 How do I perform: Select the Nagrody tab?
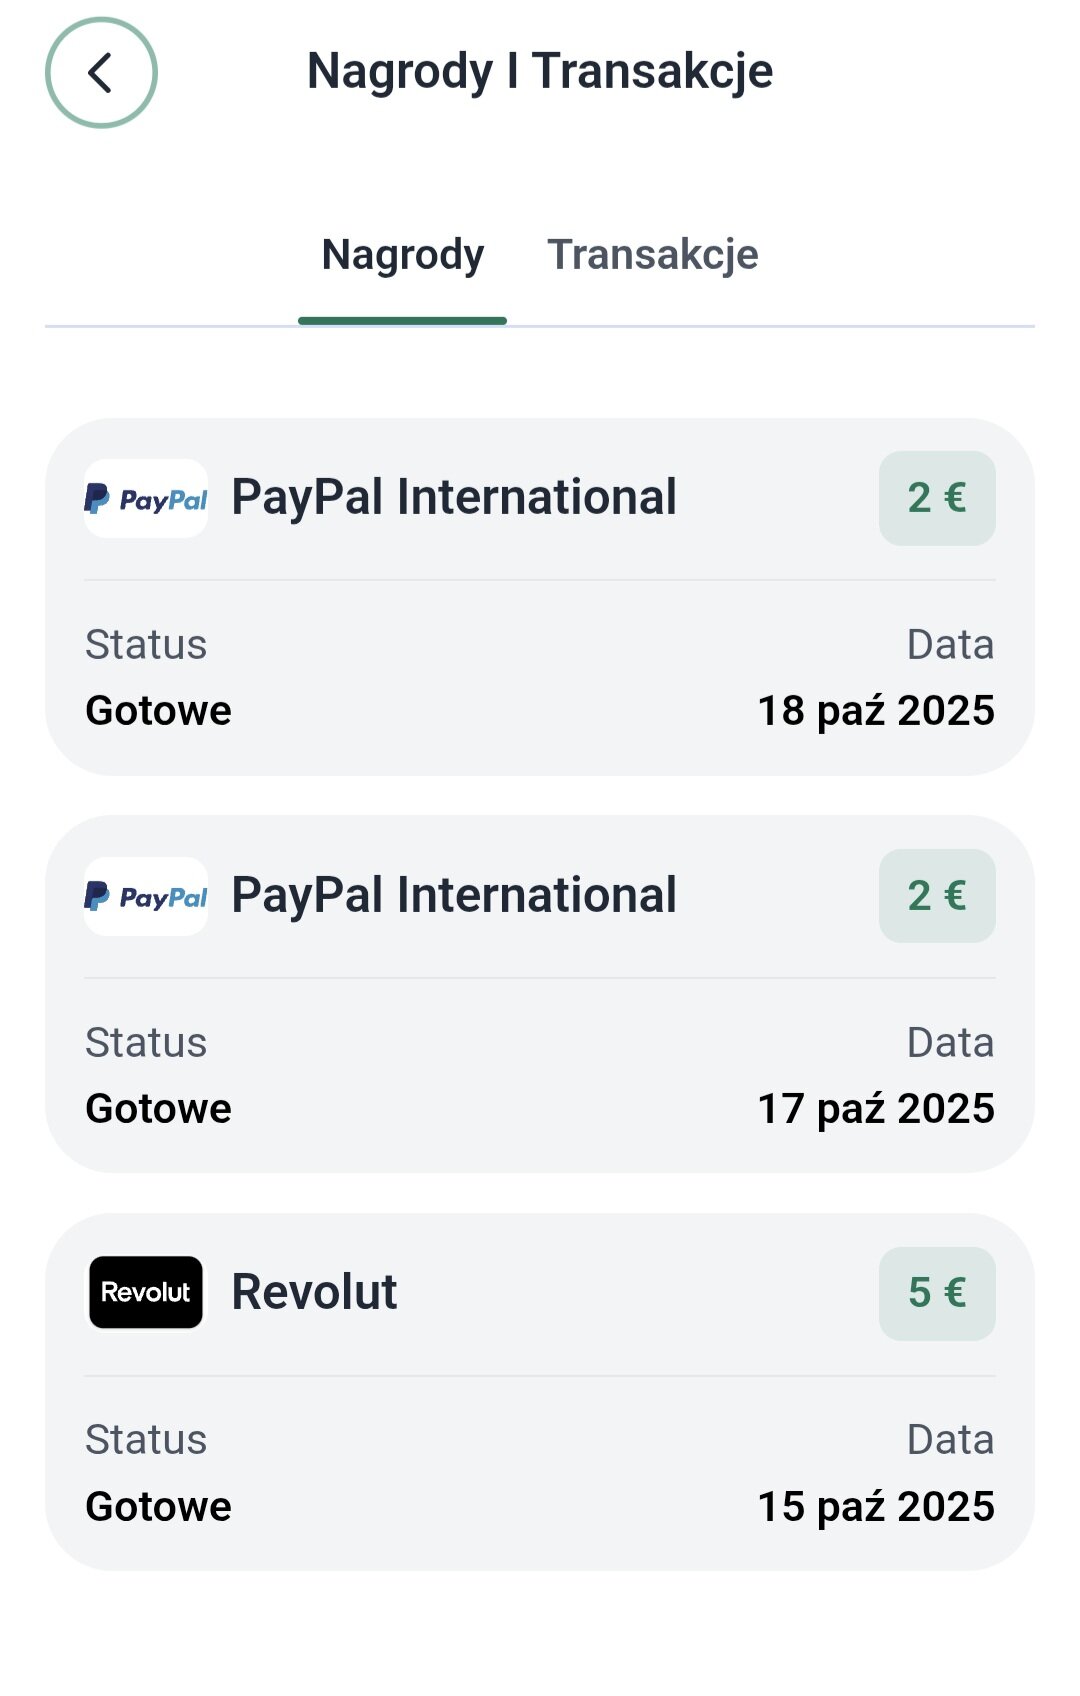click(403, 255)
